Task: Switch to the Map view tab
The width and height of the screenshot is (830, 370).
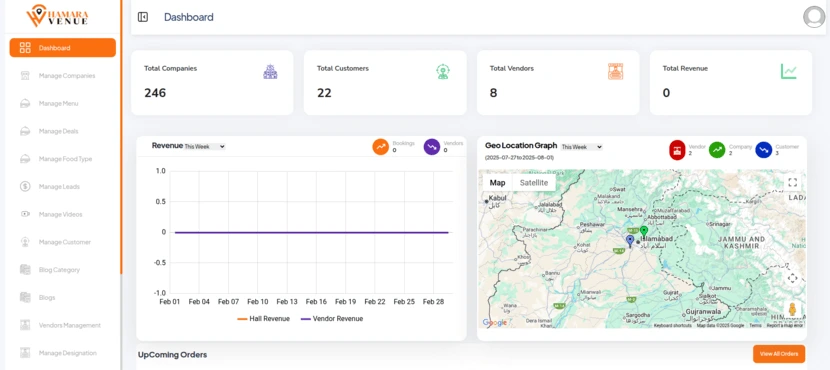Action: 498,183
